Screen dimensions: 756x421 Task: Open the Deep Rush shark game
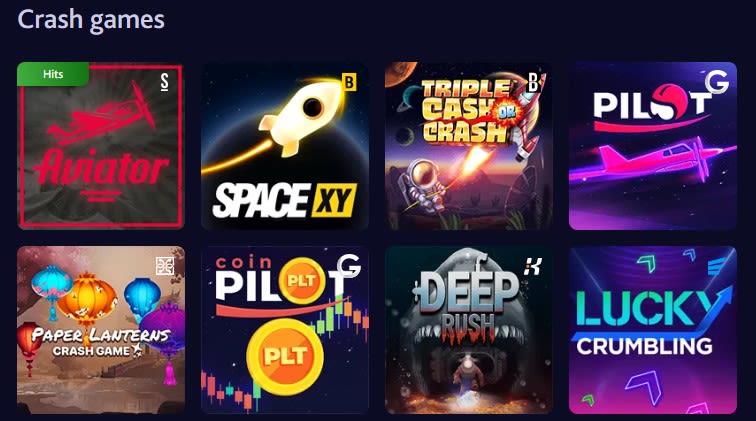point(469,330)
